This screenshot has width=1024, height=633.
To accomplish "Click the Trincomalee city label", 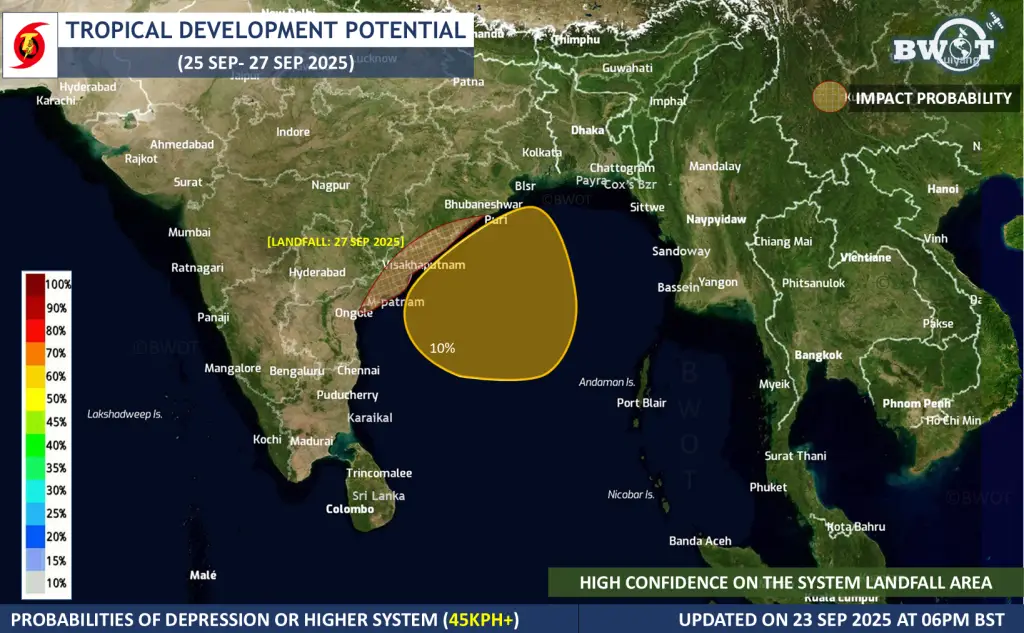I will pos(379,473).
